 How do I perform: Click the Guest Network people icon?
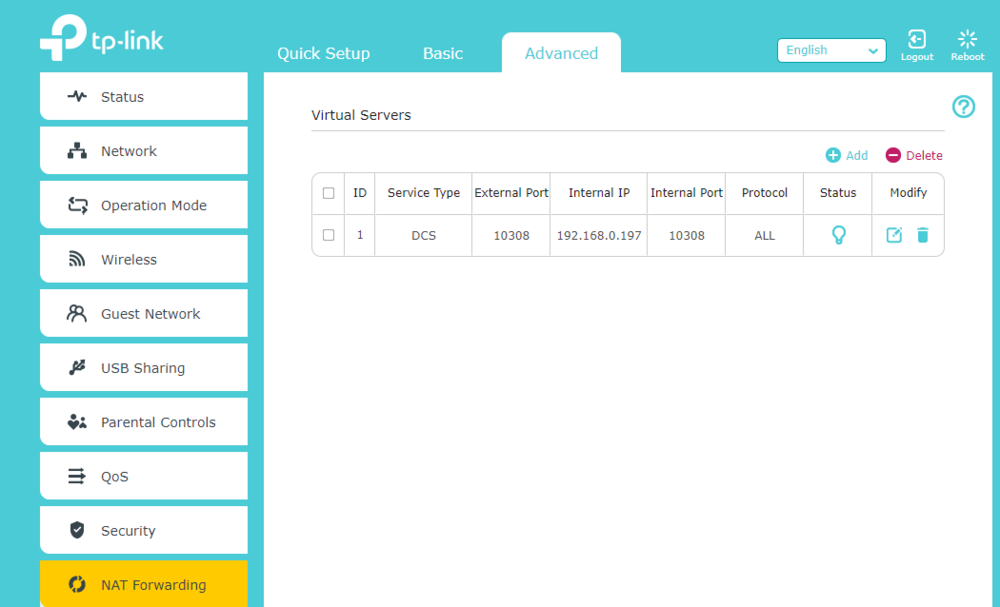coord(77,313)
